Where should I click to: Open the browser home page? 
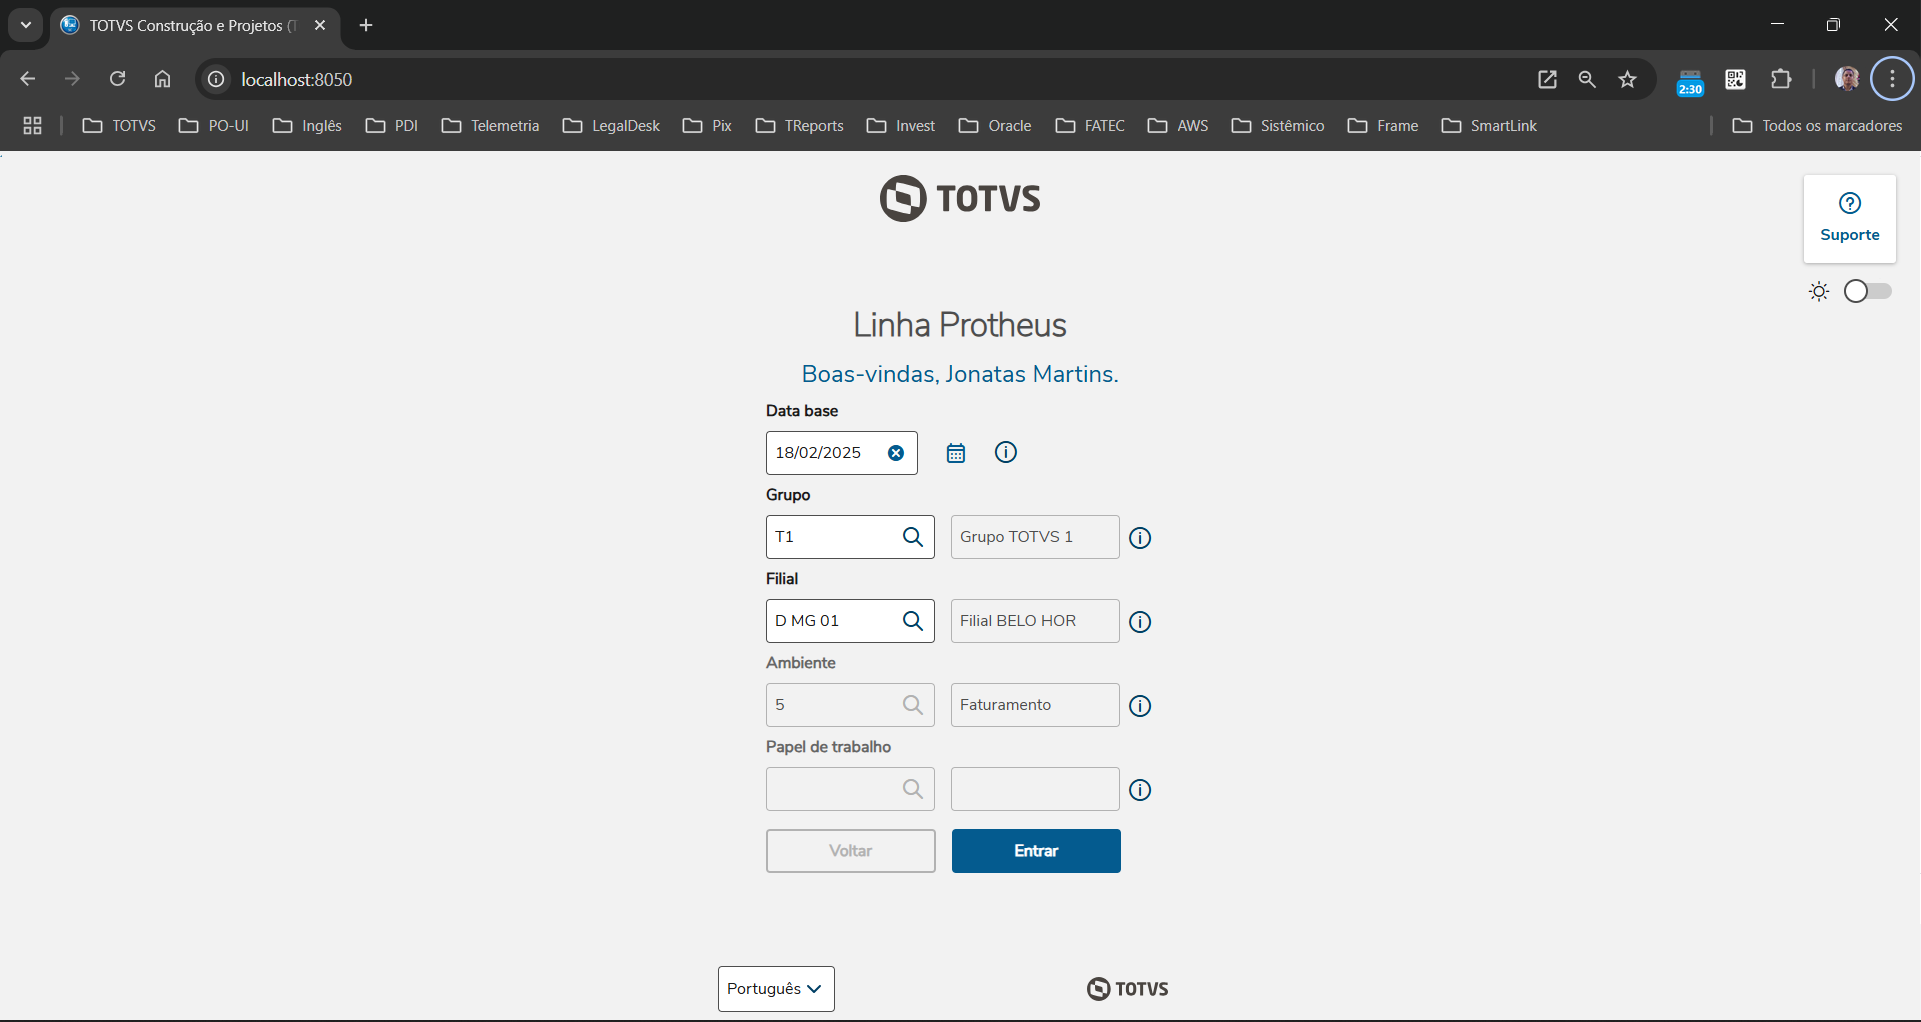coord(162,79)
